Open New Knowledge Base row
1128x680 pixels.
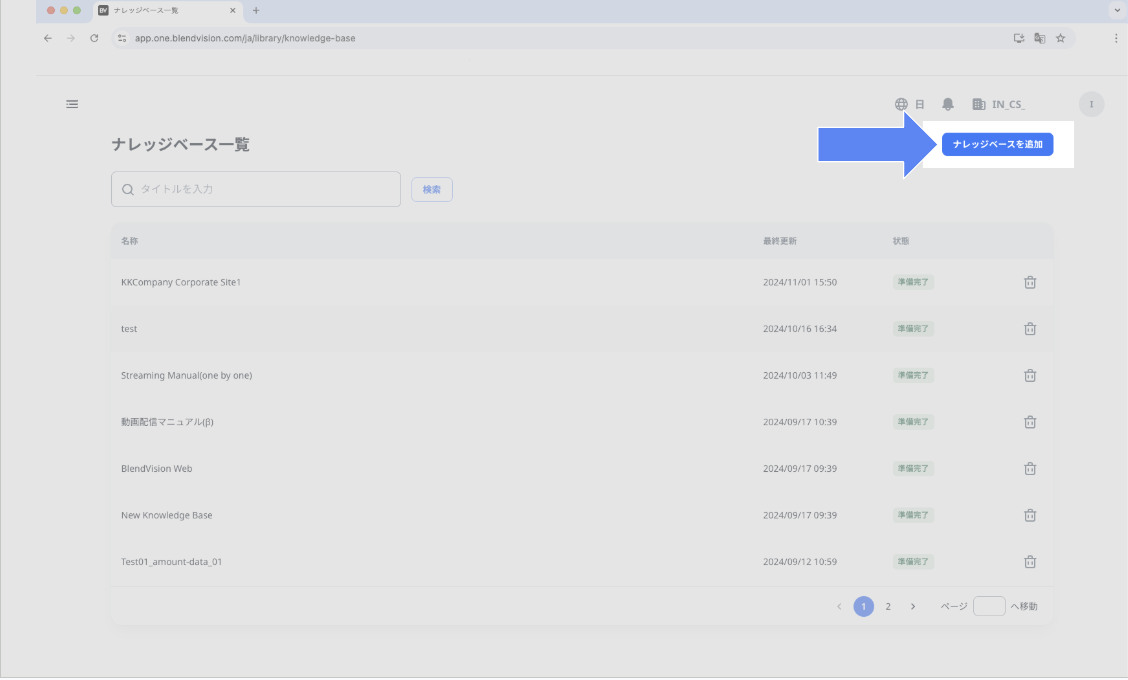pyautogui.click(x=582, y=515)
